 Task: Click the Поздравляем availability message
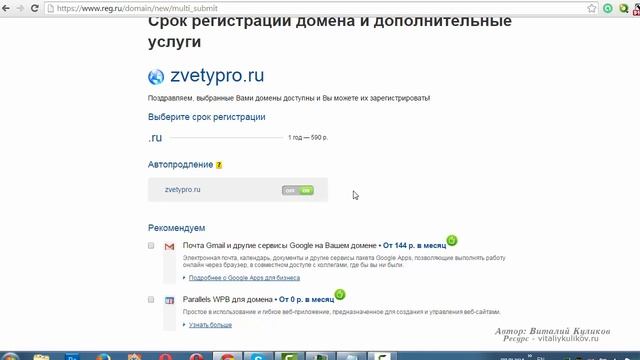(x=289, y=98)
